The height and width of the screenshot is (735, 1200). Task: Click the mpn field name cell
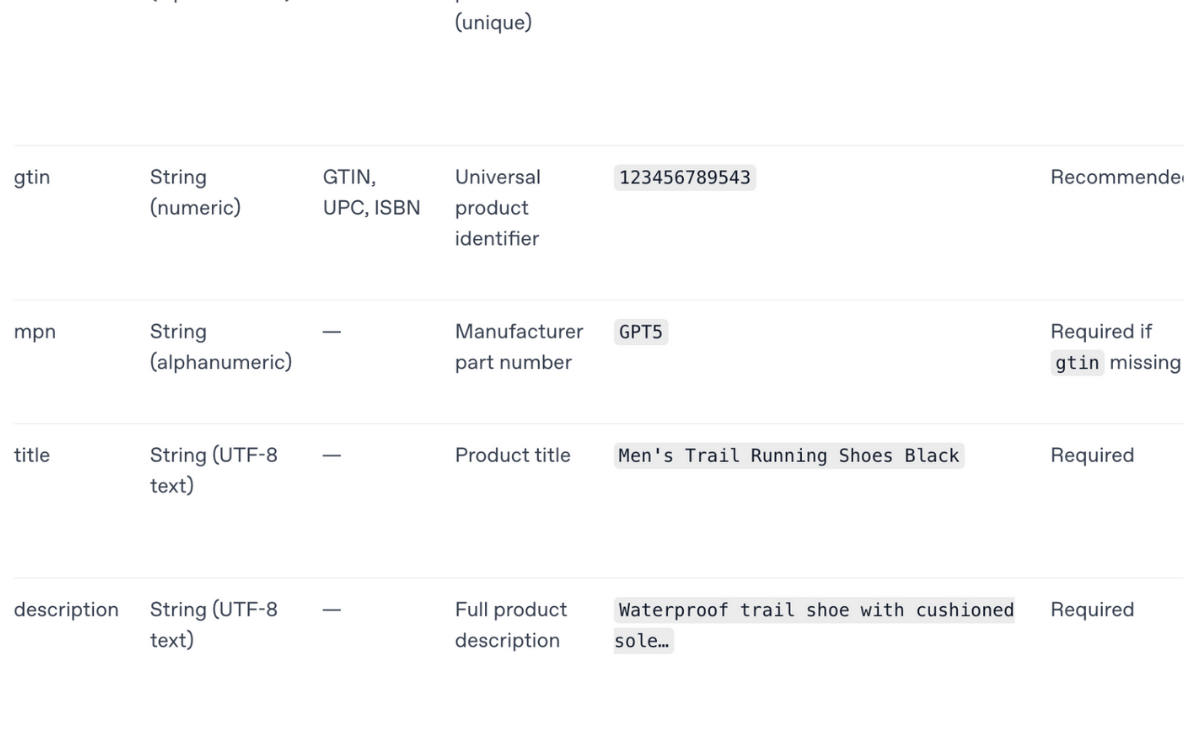[35, 332]
